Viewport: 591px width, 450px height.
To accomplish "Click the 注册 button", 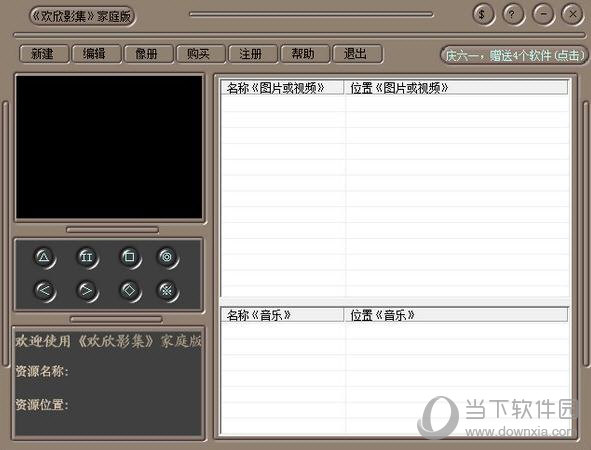I will pyautogui.click(x=253, y=54).
